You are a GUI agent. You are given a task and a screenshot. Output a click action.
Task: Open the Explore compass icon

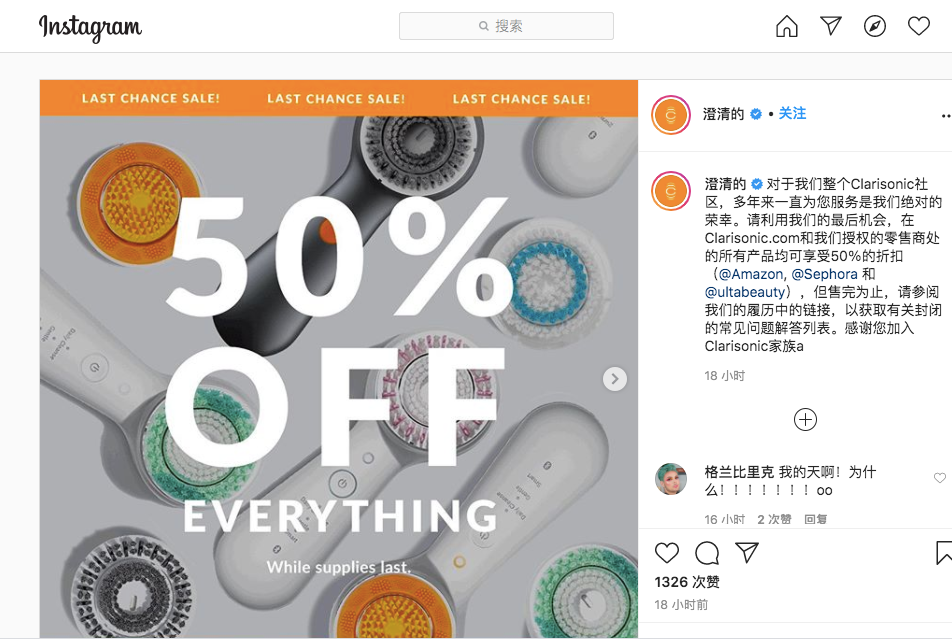874,26
